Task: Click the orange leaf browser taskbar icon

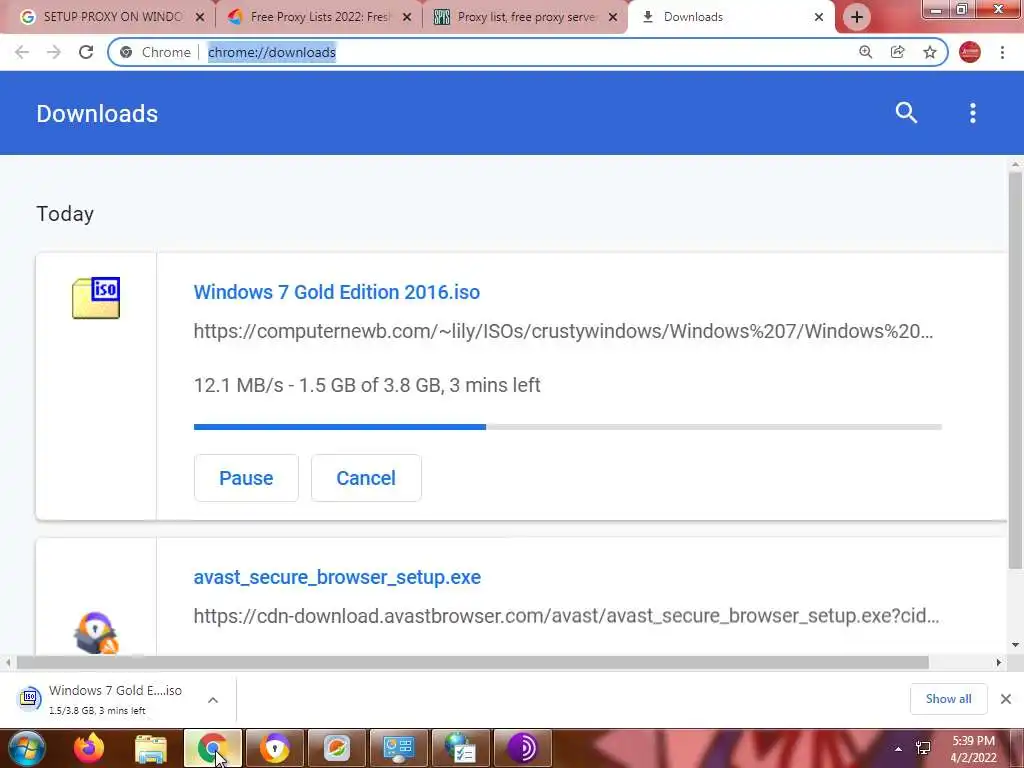Action: click(337, 748)
